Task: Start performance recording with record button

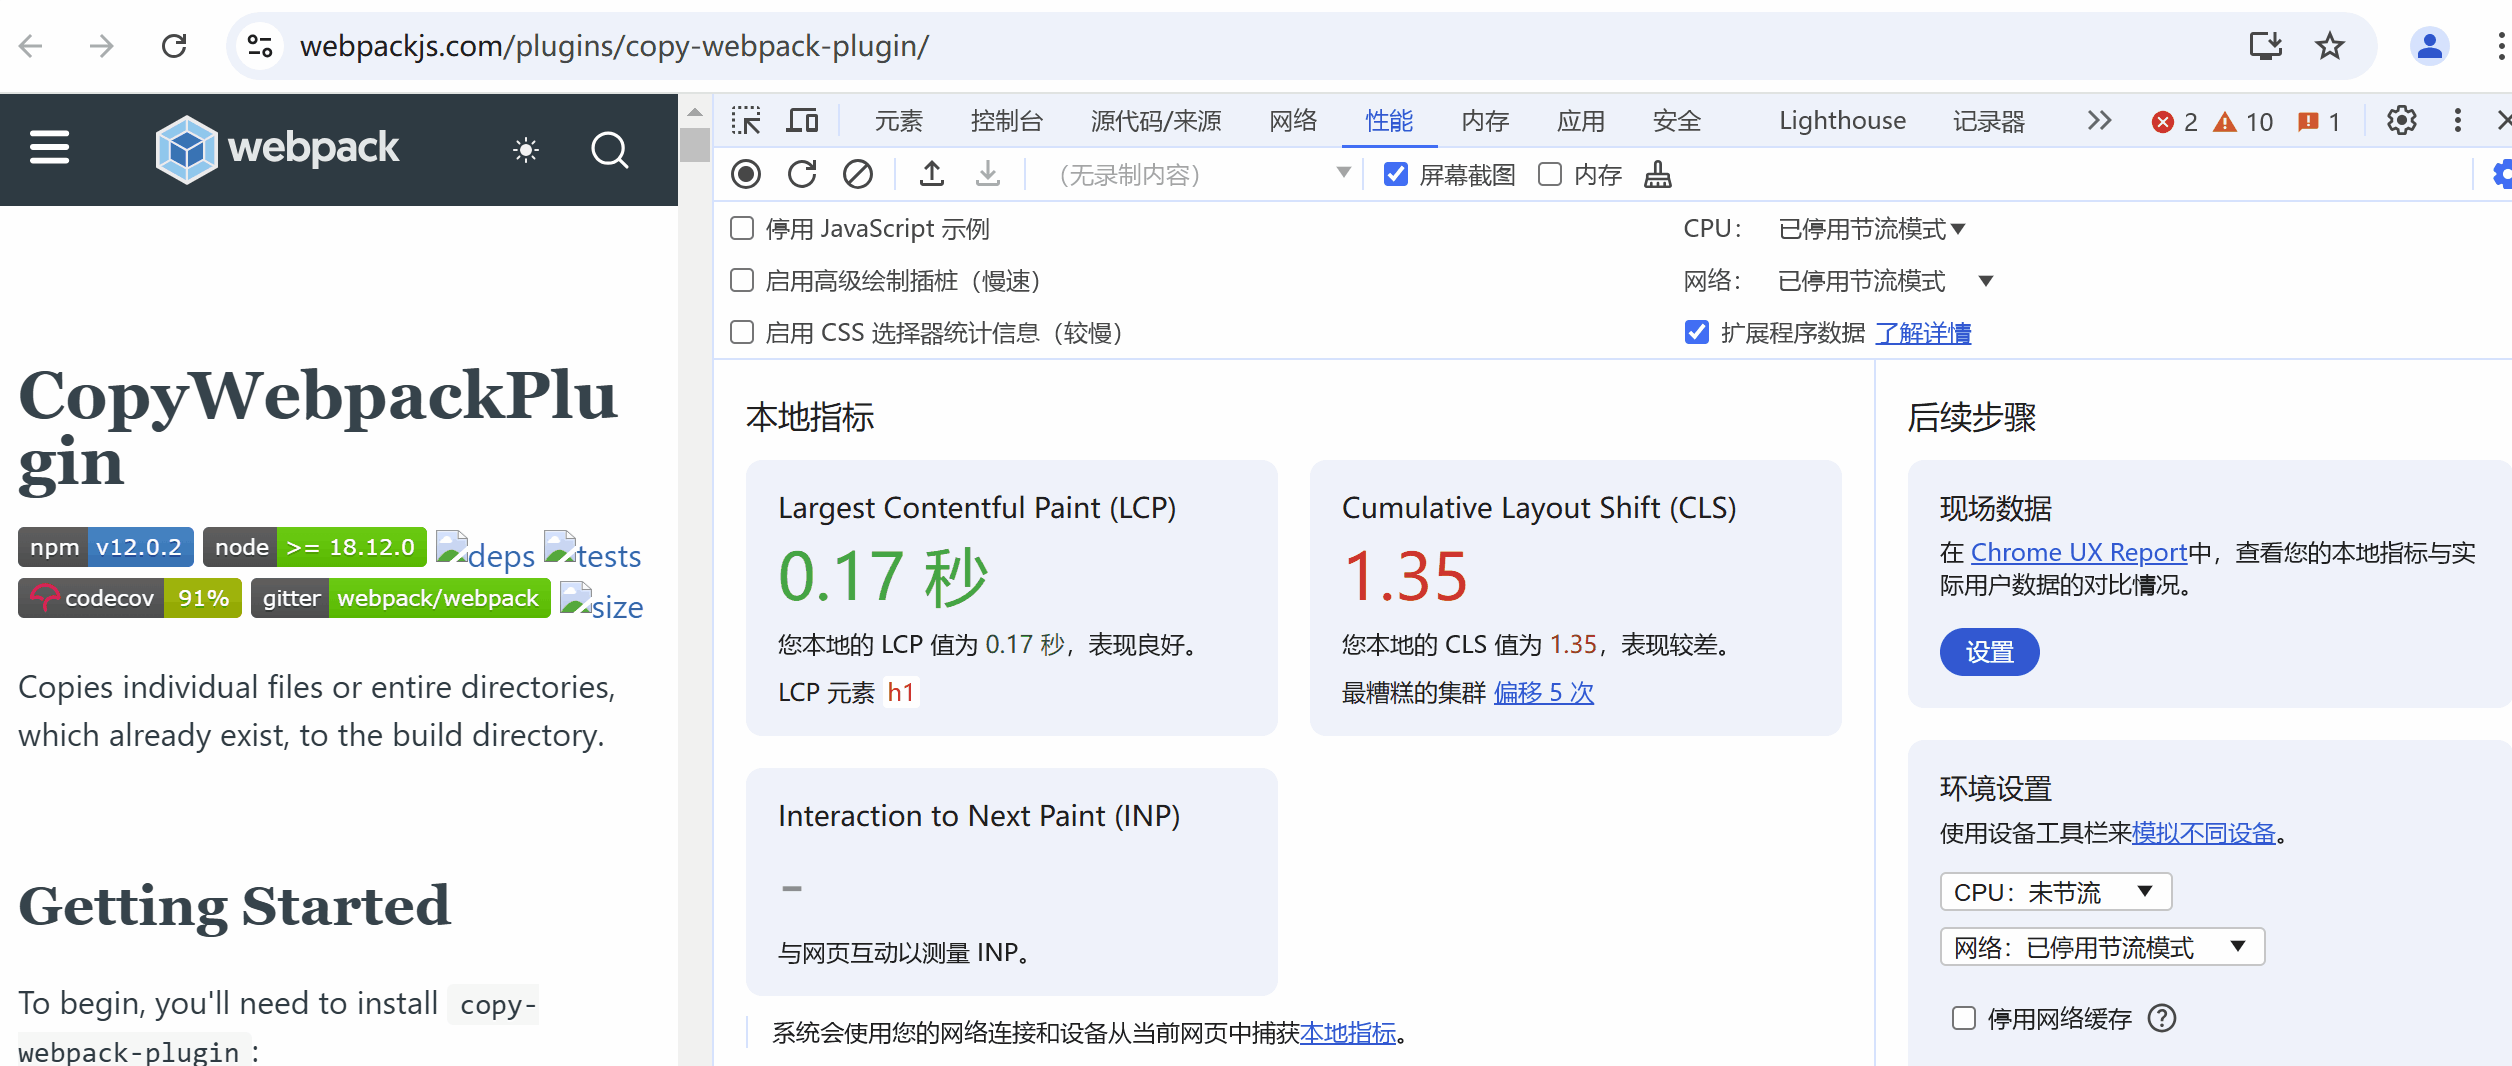Action: coord(746,175)
